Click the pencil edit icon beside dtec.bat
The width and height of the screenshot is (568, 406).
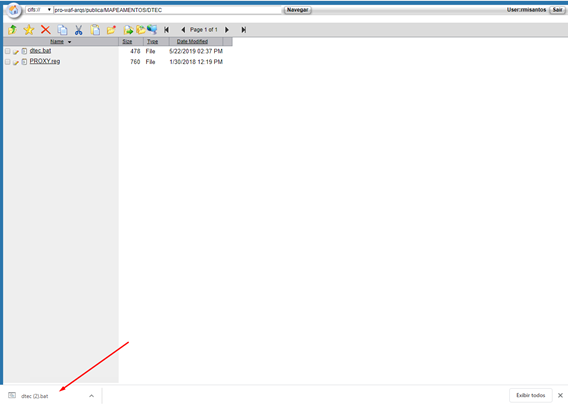point(16,52)
